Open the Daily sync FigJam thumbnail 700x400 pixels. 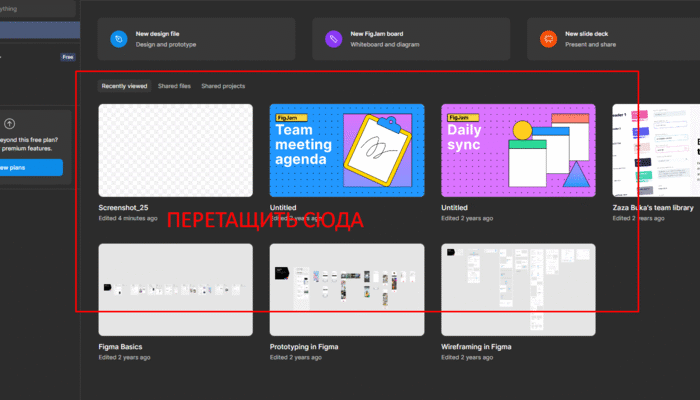click(x=518, y=150)
